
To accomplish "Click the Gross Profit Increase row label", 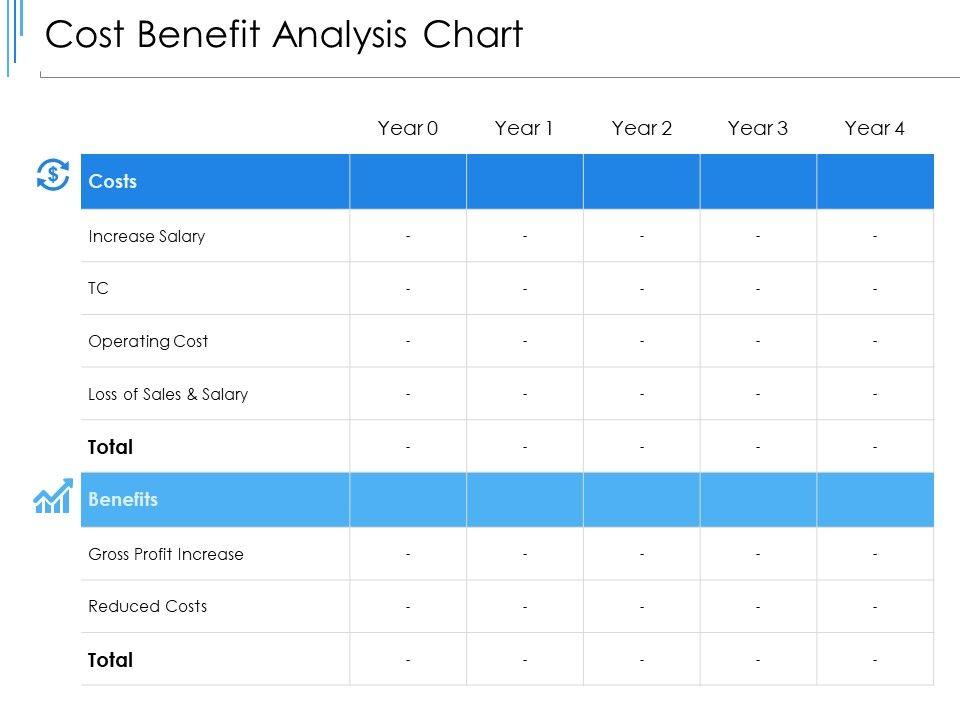I will (166, 554).
